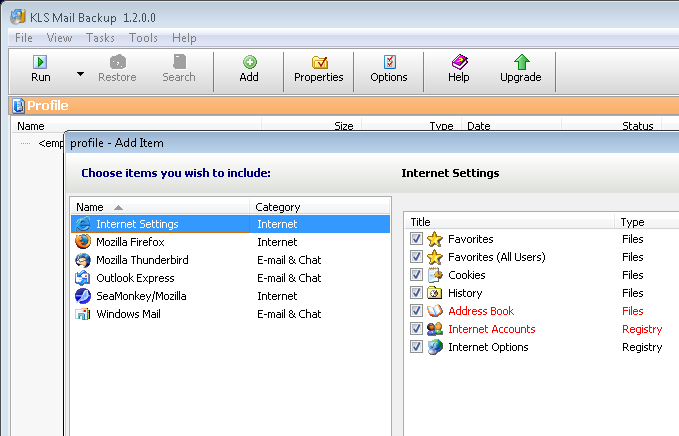Click the Registry type of Internet Accounts
679x436 pixels.
click(642, 329)
